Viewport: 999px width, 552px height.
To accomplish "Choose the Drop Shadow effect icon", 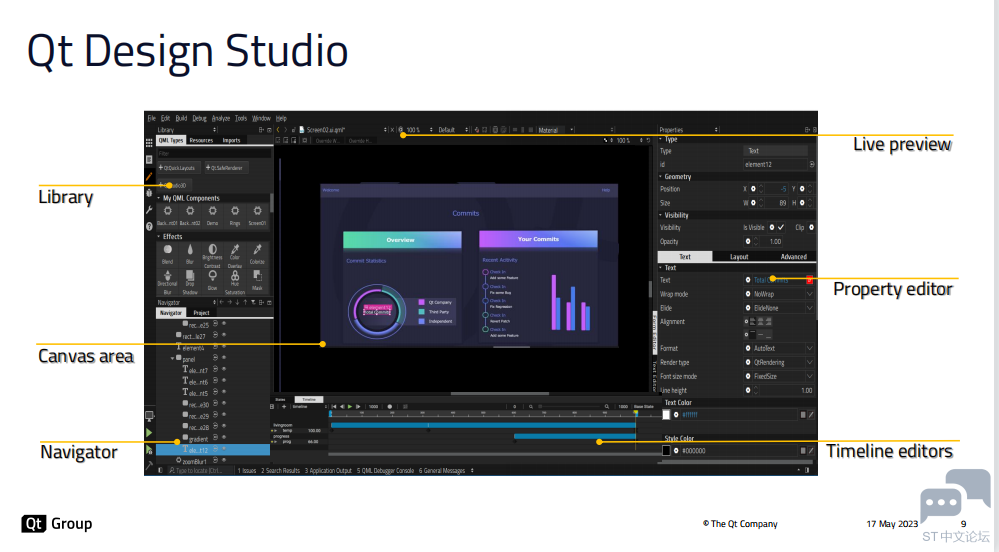I will coord(190,275).
